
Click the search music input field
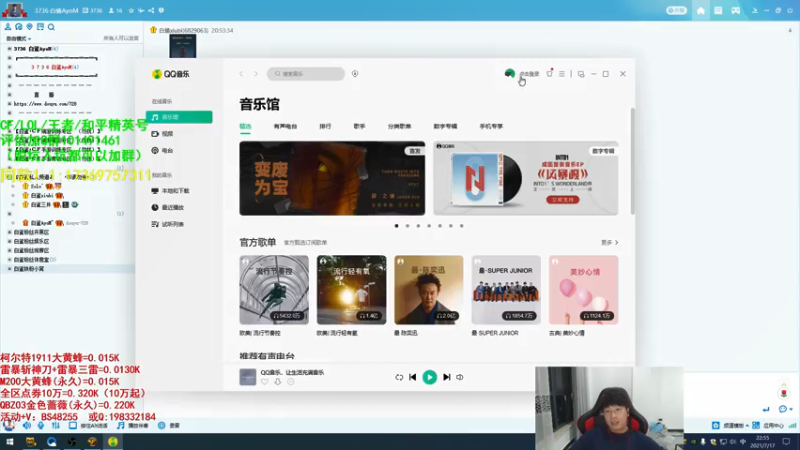coord(306,74)
